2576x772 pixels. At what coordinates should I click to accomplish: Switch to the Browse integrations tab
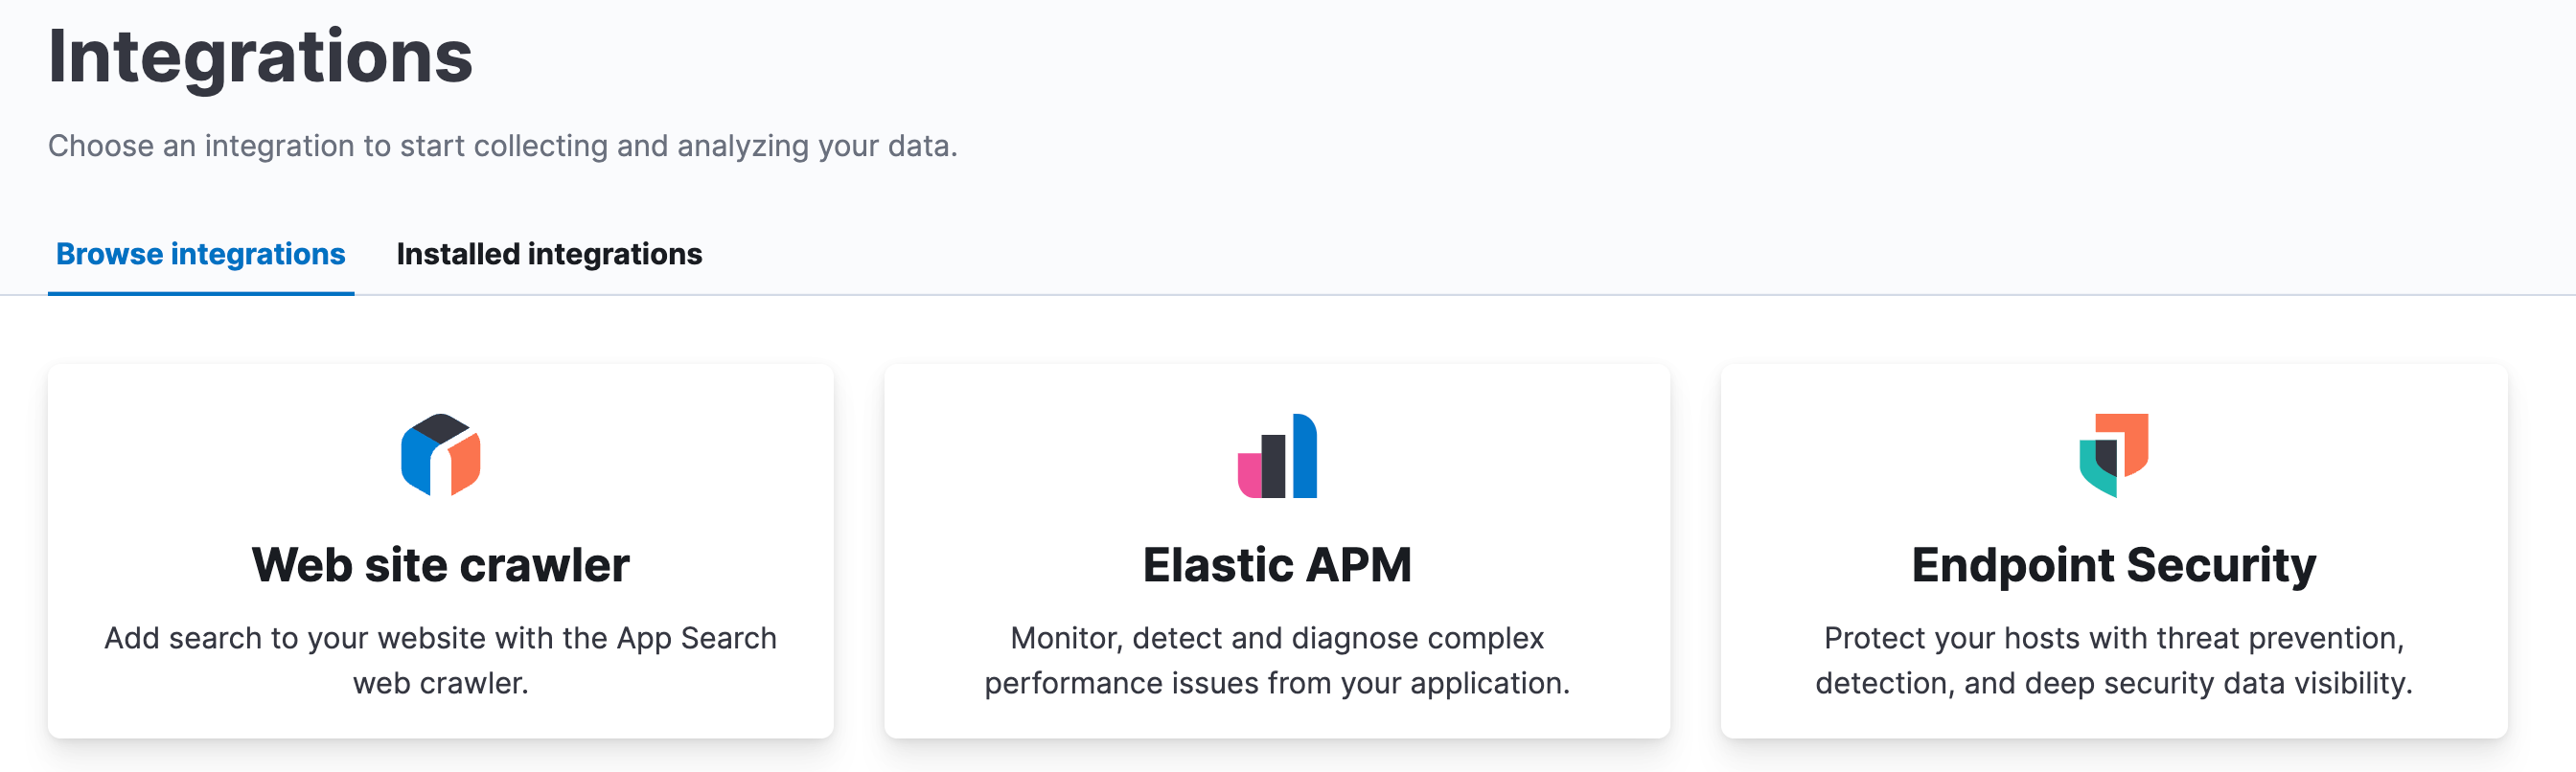(201, 254)
